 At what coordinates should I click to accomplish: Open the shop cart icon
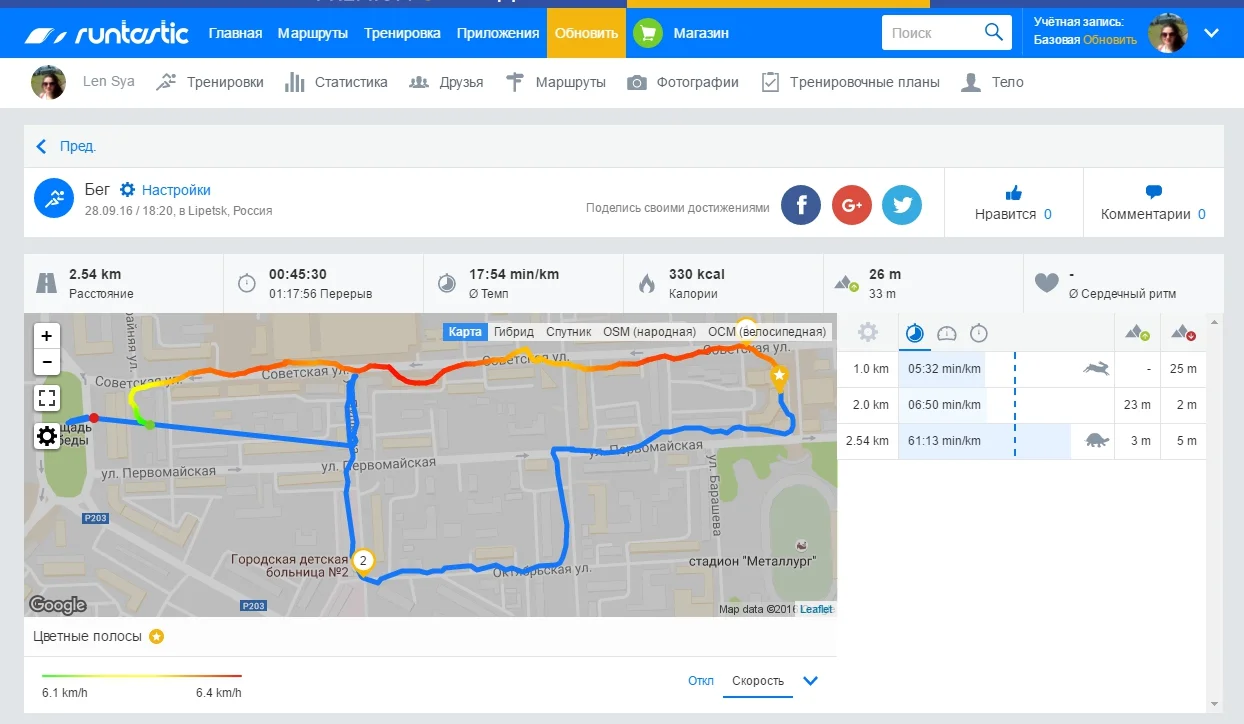648,33
